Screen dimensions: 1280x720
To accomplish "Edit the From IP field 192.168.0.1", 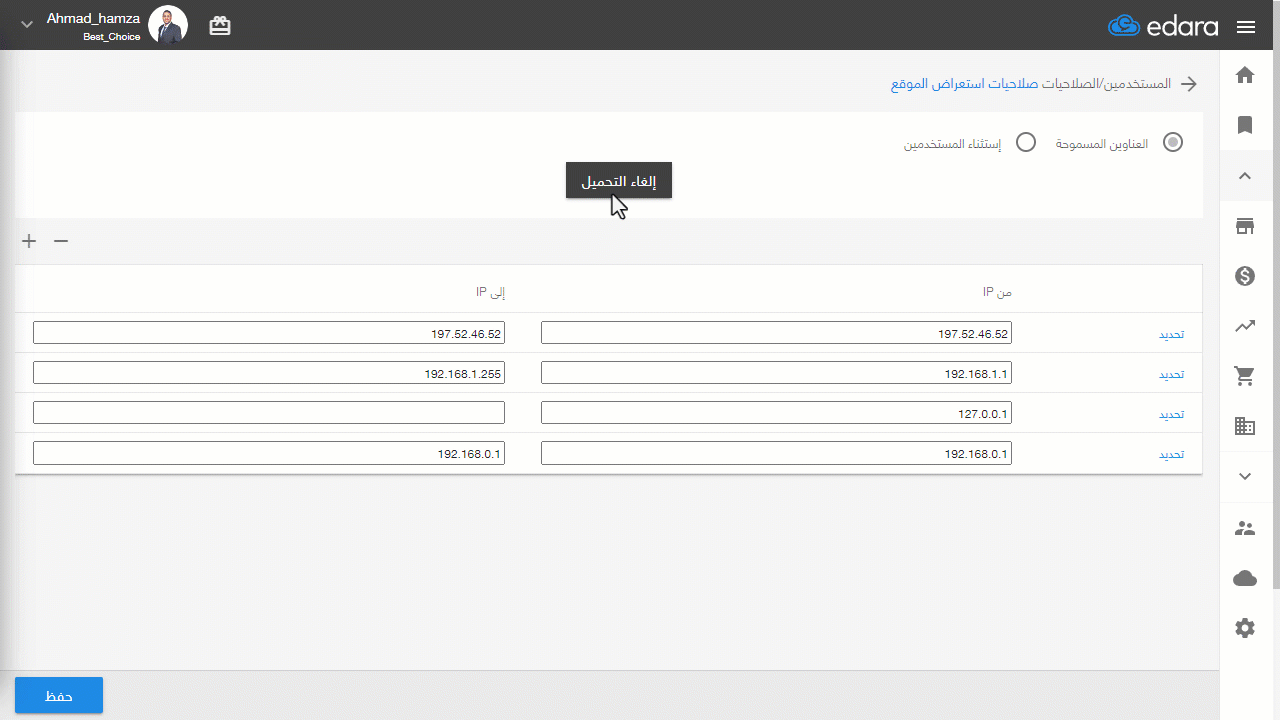I will (776, 453).
